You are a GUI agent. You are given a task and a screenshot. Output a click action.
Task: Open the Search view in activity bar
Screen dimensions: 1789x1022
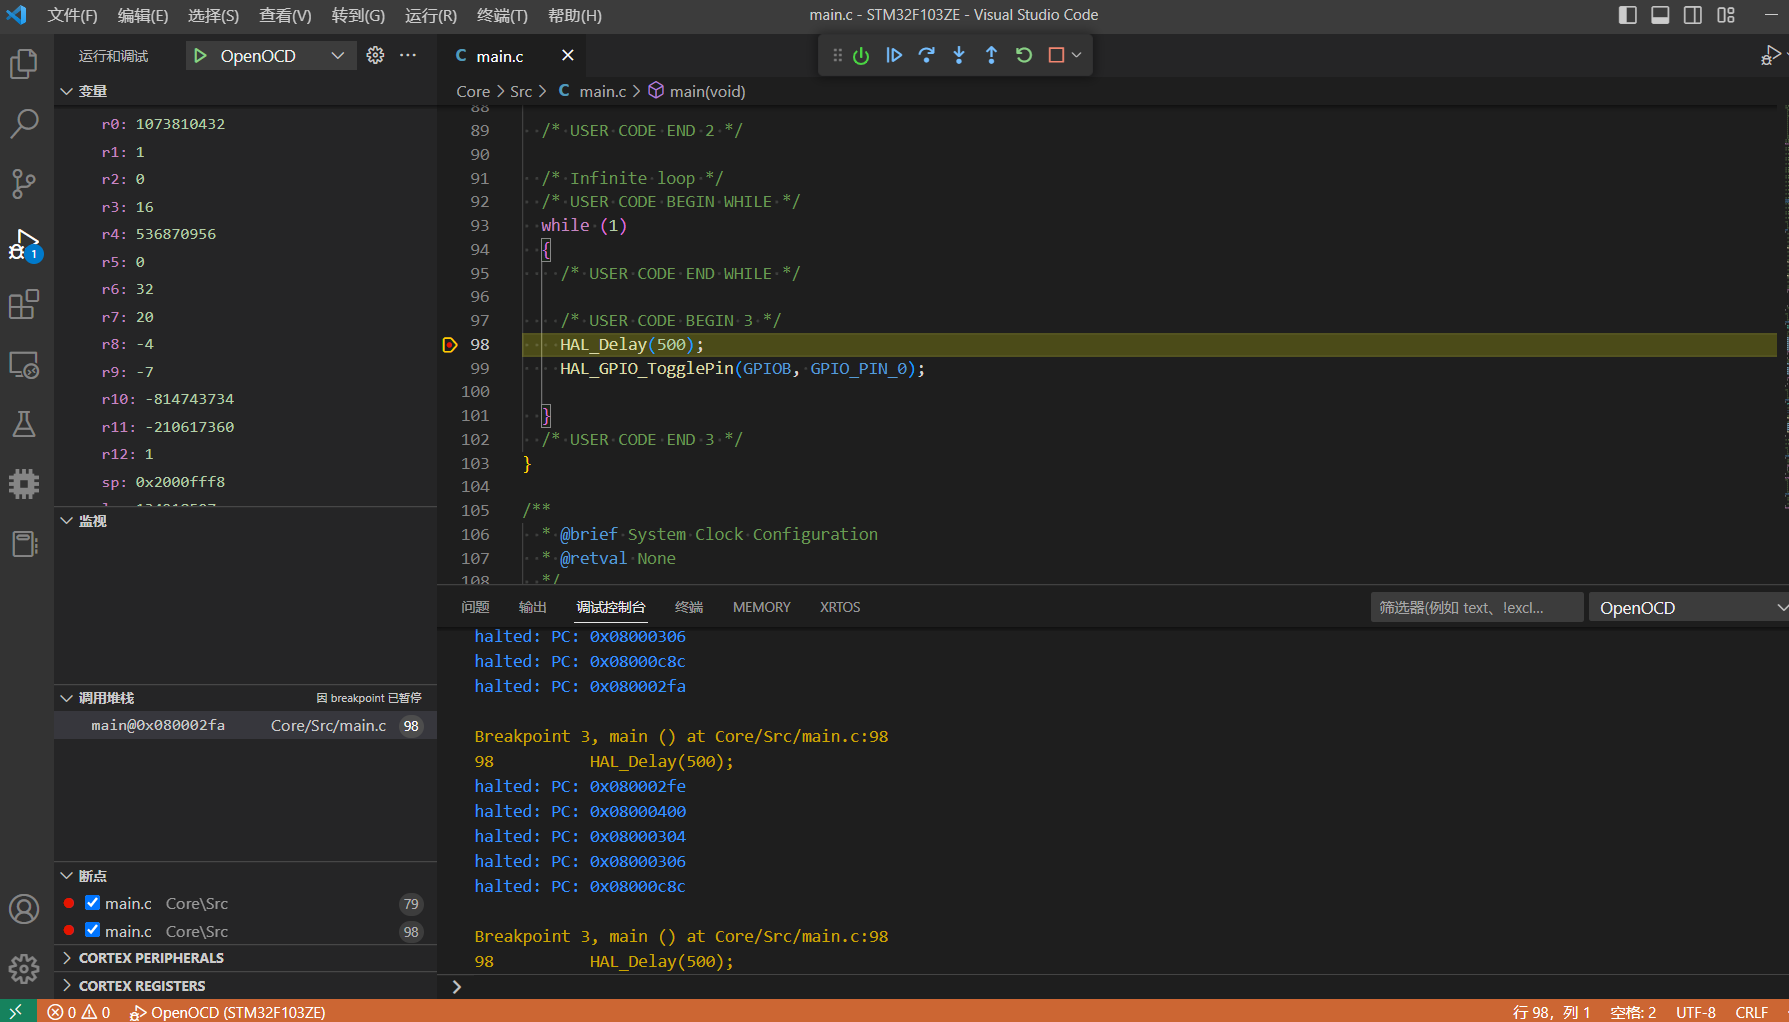(x=24, y=124)
